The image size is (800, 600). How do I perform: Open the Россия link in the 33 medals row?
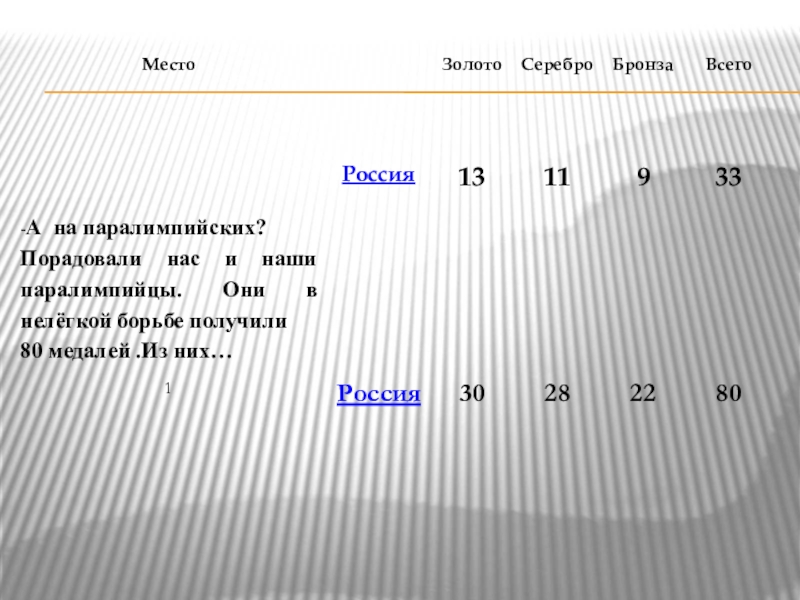(x=378, y=174)
